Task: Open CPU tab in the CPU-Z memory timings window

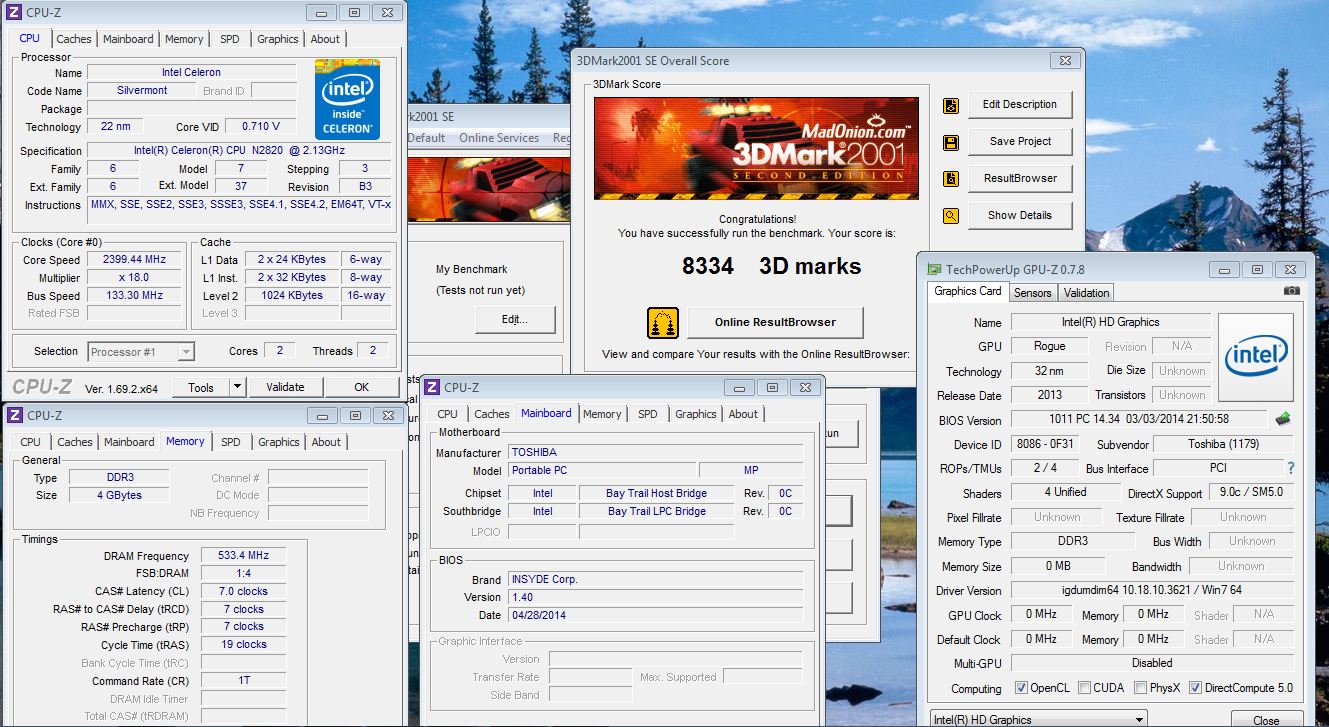Action: (31, 442)
